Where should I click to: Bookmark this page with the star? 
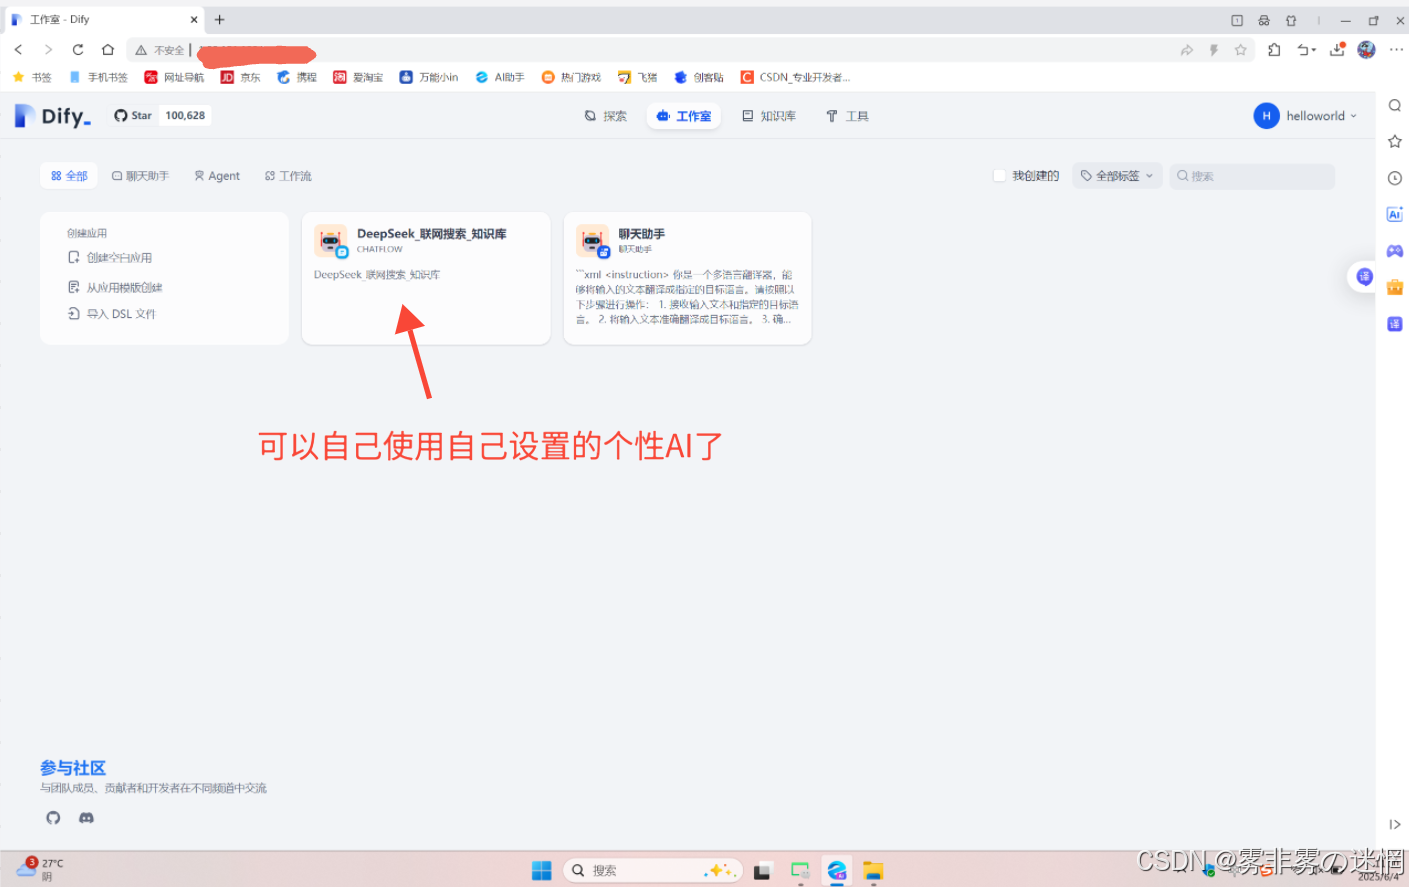click(x=1241, y=50)
